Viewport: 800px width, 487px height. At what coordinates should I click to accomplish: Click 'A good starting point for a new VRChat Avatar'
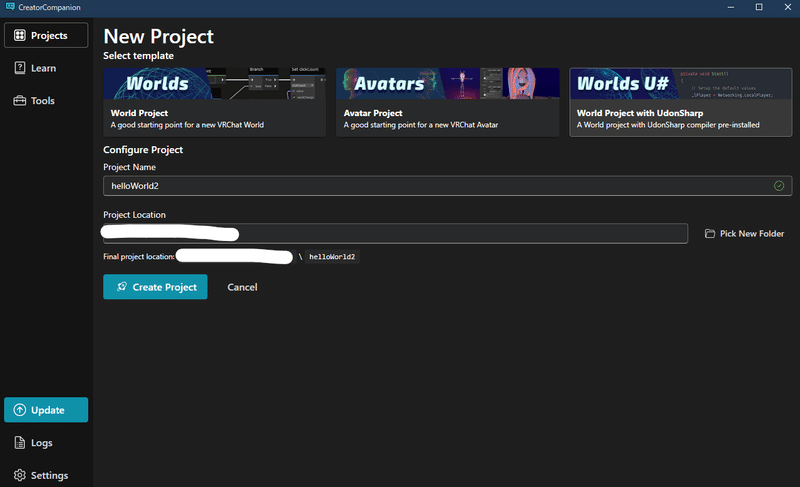[420, 125]
